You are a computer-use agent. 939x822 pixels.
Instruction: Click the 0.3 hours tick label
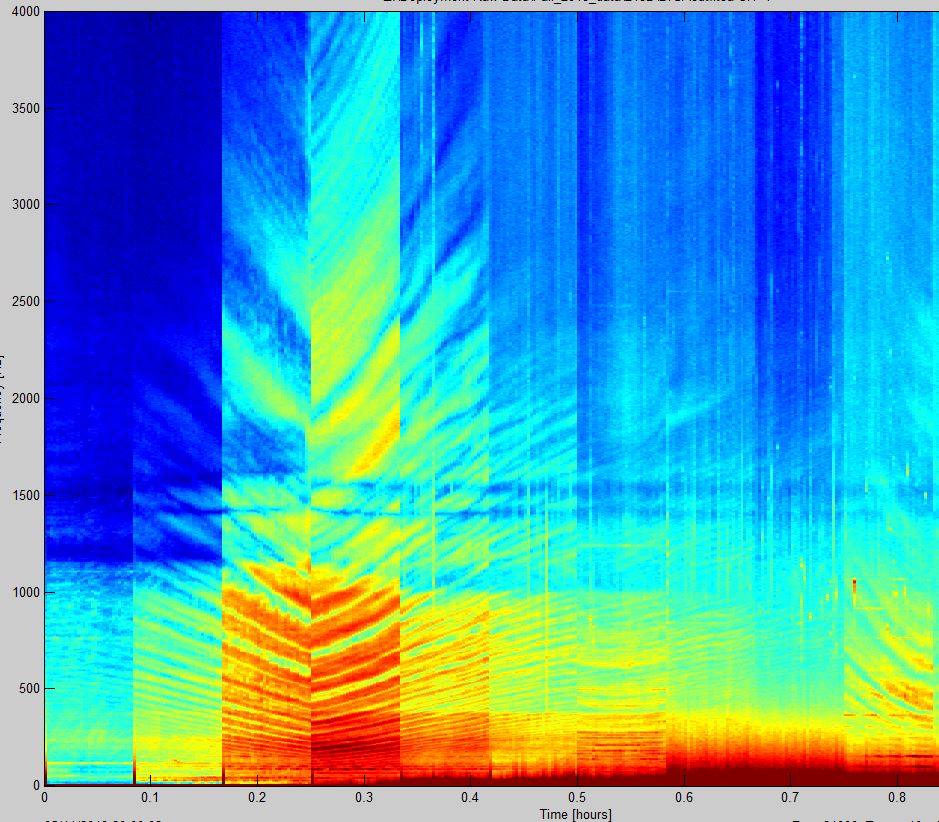[363, 798]
